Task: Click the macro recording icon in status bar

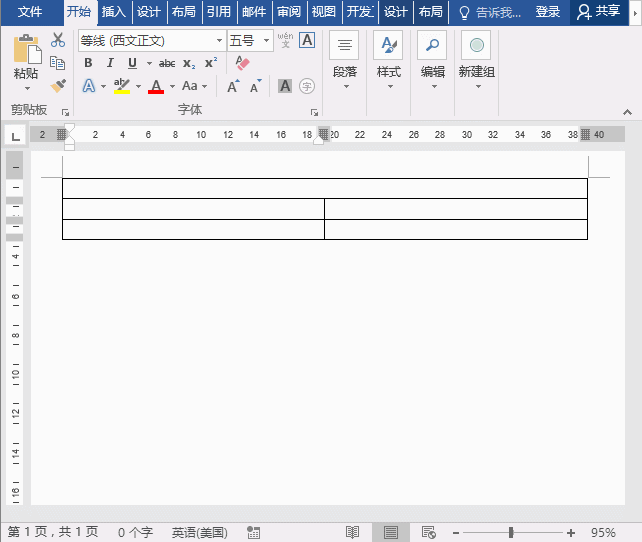Action: pos(253,532)
